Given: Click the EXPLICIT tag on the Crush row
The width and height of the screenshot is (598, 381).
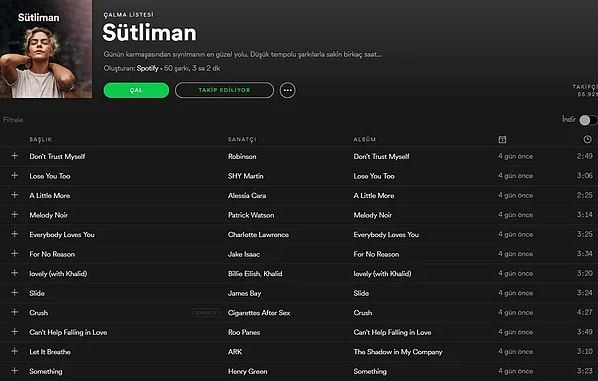Looking at the screenshot, I should point(206,313).
